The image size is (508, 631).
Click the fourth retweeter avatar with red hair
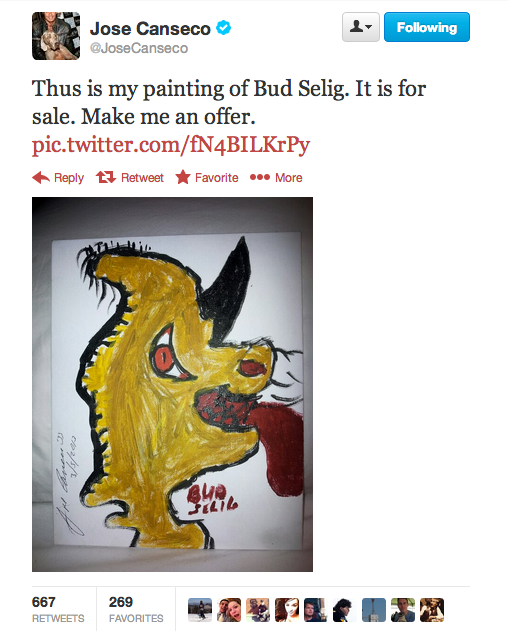point(287,610)
